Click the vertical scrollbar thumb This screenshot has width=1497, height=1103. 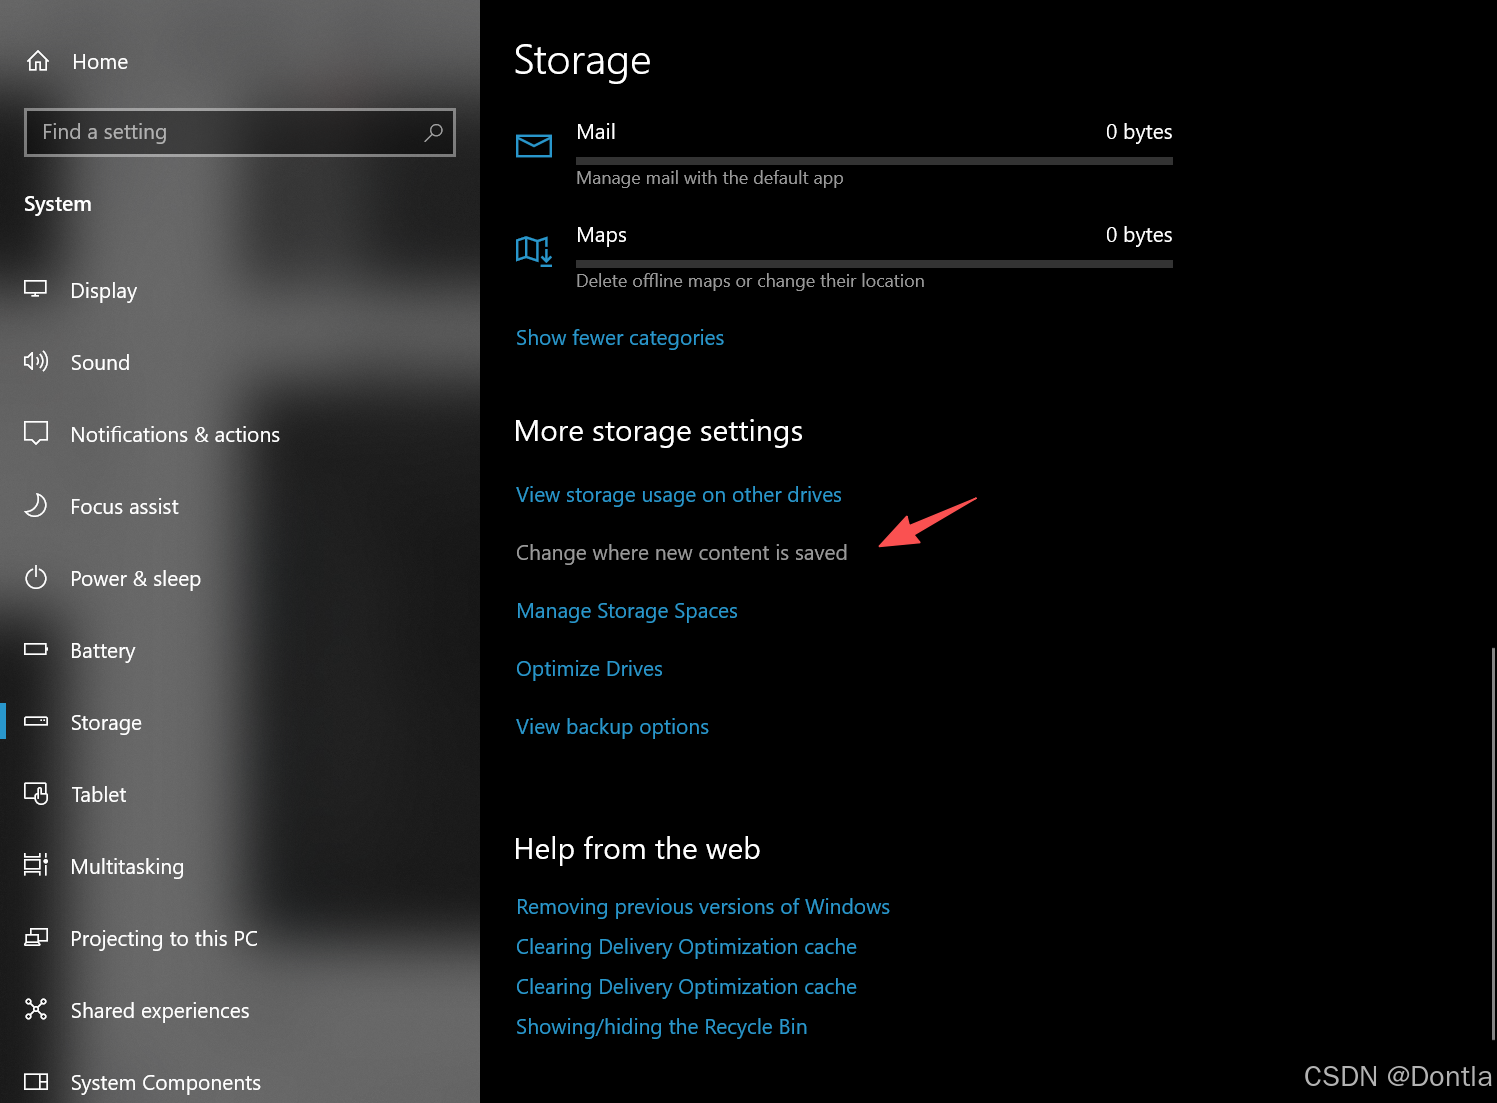[1492, 843]
